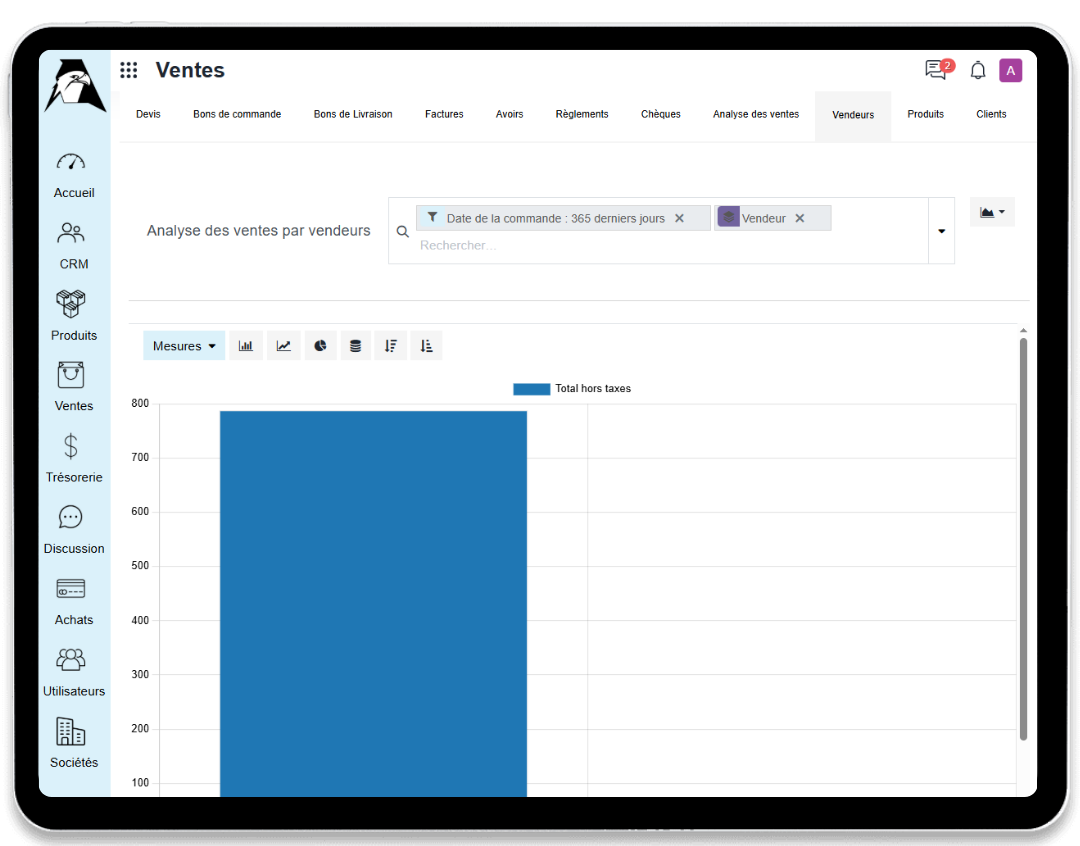Remove the Date de la commande filter
The height and width of the screenshot is (846, 1080).
point(679,218)
